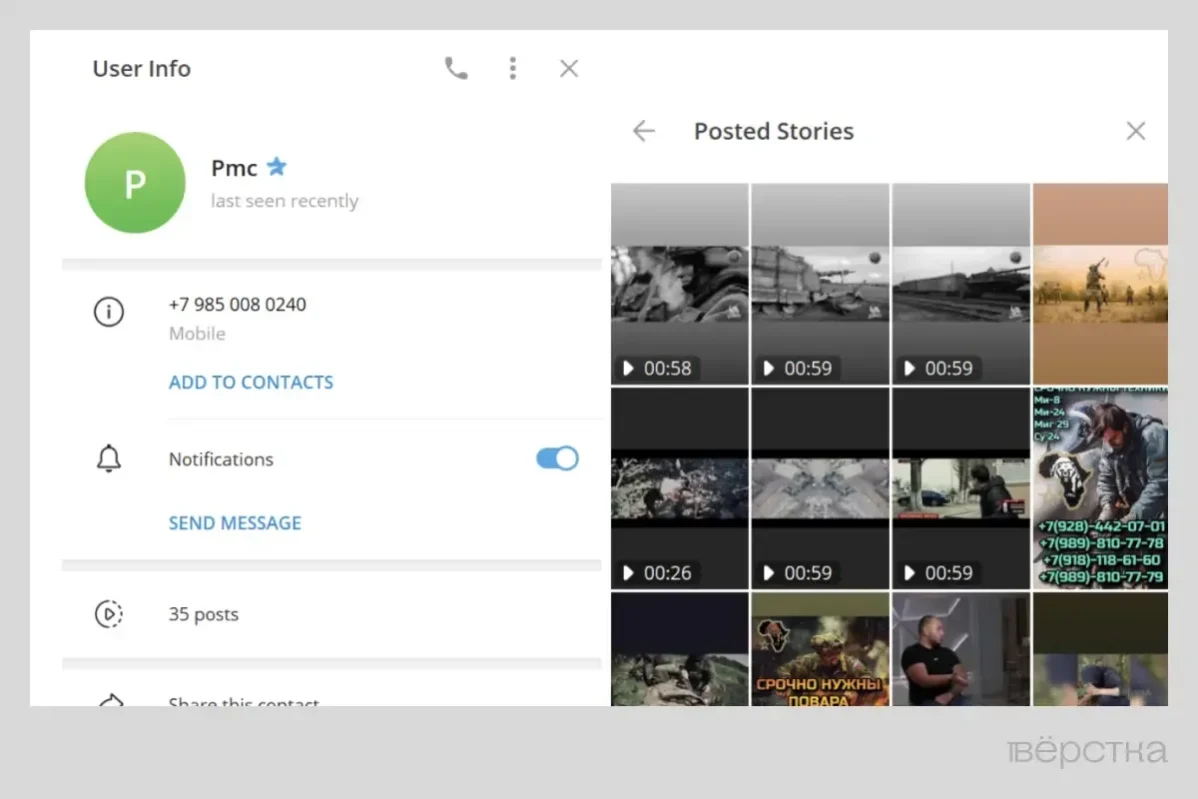Open the three-dot more options menu

pyautogui.click(x=513, y=68)
